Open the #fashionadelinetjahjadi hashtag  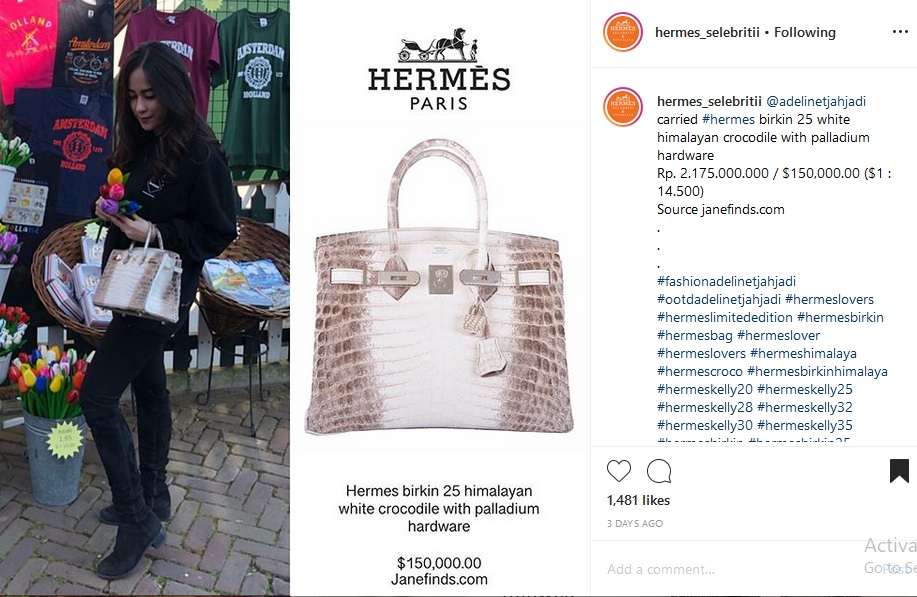coord(726,281)
